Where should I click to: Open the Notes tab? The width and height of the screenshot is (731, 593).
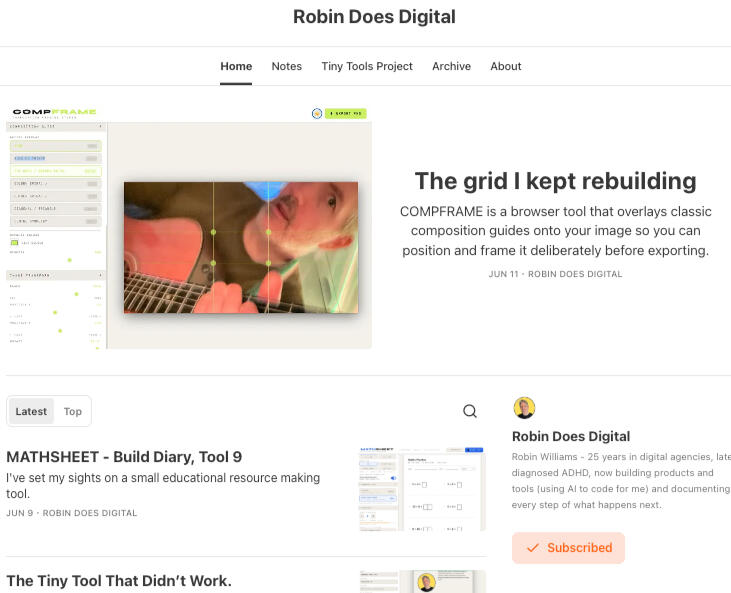(287, 67)
